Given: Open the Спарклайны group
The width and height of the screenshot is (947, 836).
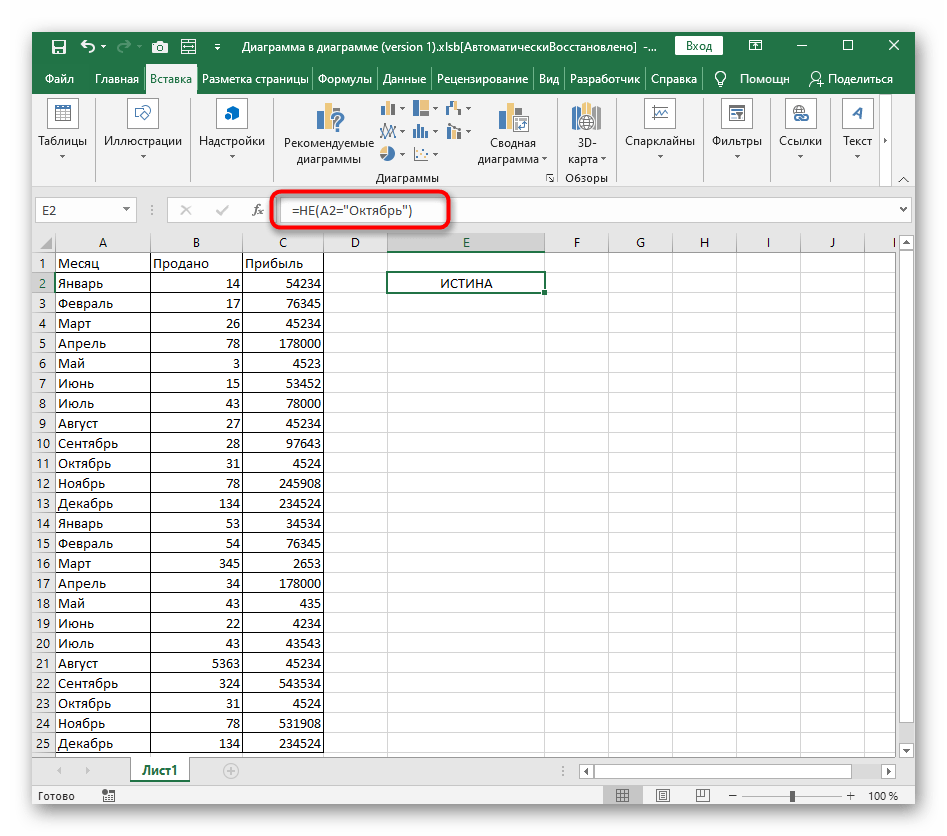Looking at the screenshot, I should [660, 132].
